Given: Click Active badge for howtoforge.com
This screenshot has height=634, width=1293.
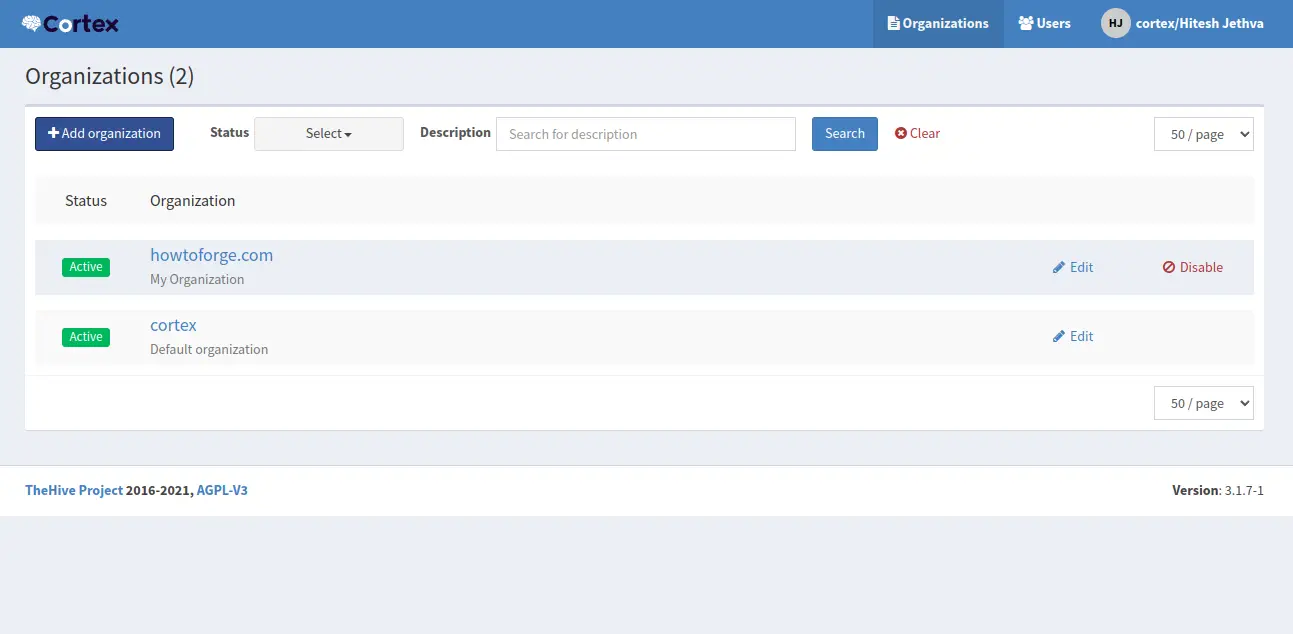Looking at the screenshot, I should coord(86,267).
